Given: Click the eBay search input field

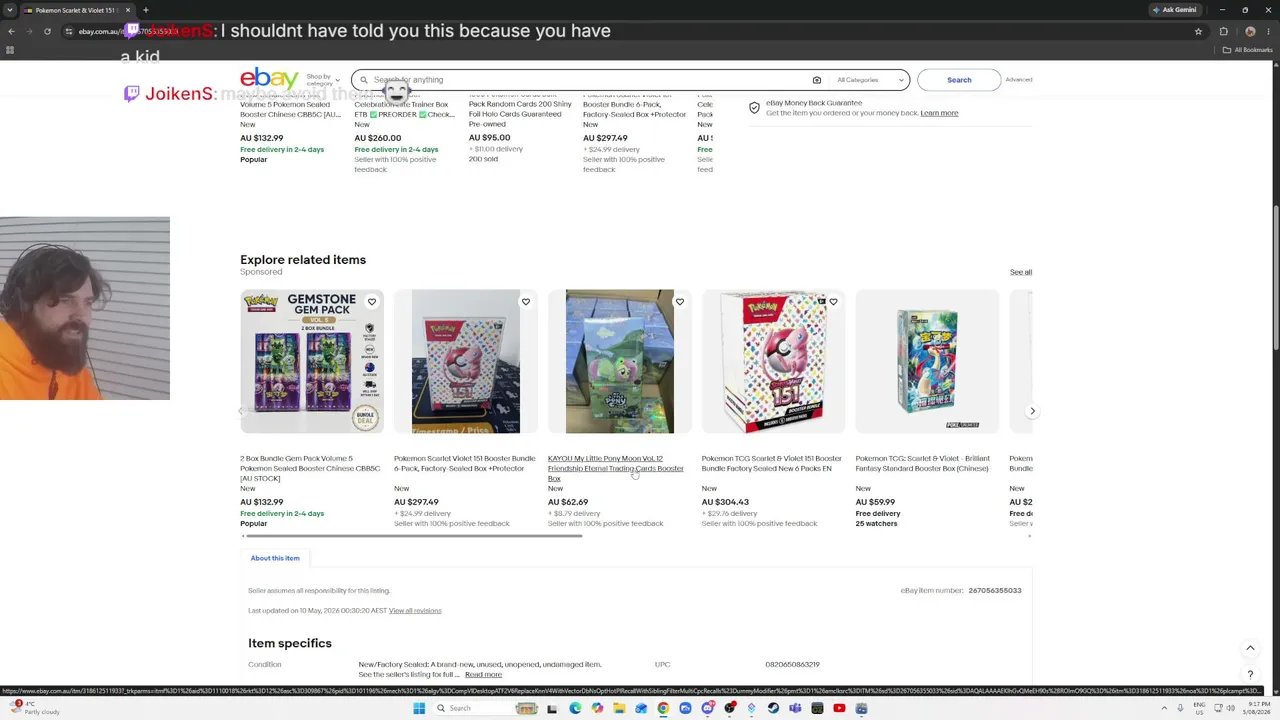Looking at the screenshot, I should pyautogui.click(x=590, y=80).
